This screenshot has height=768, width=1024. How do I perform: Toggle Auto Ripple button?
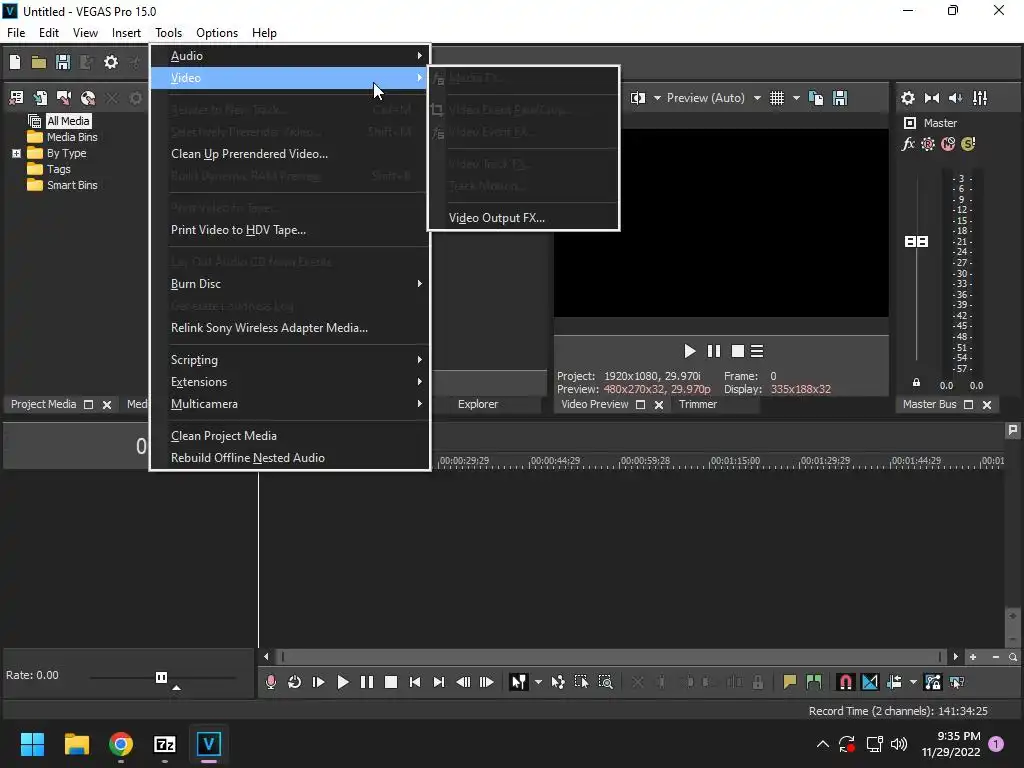coord(894,682)
